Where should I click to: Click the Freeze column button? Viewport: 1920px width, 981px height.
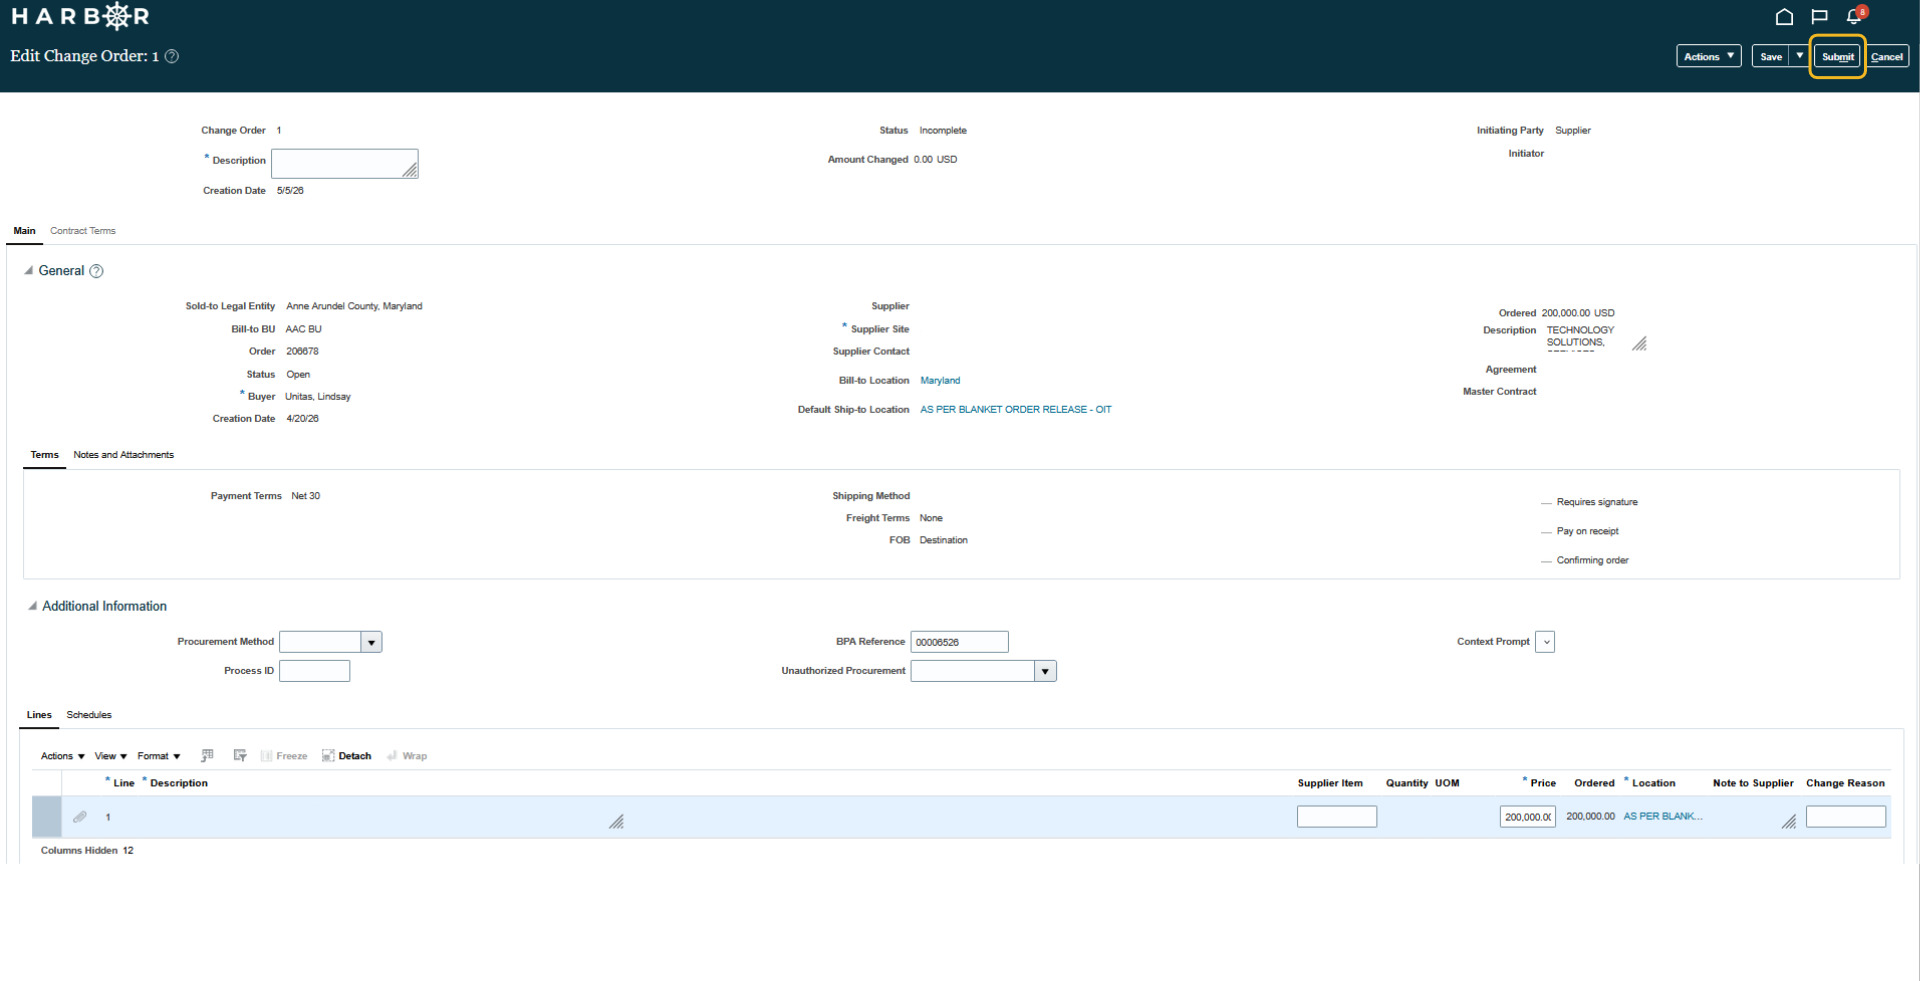coord(284,756)
